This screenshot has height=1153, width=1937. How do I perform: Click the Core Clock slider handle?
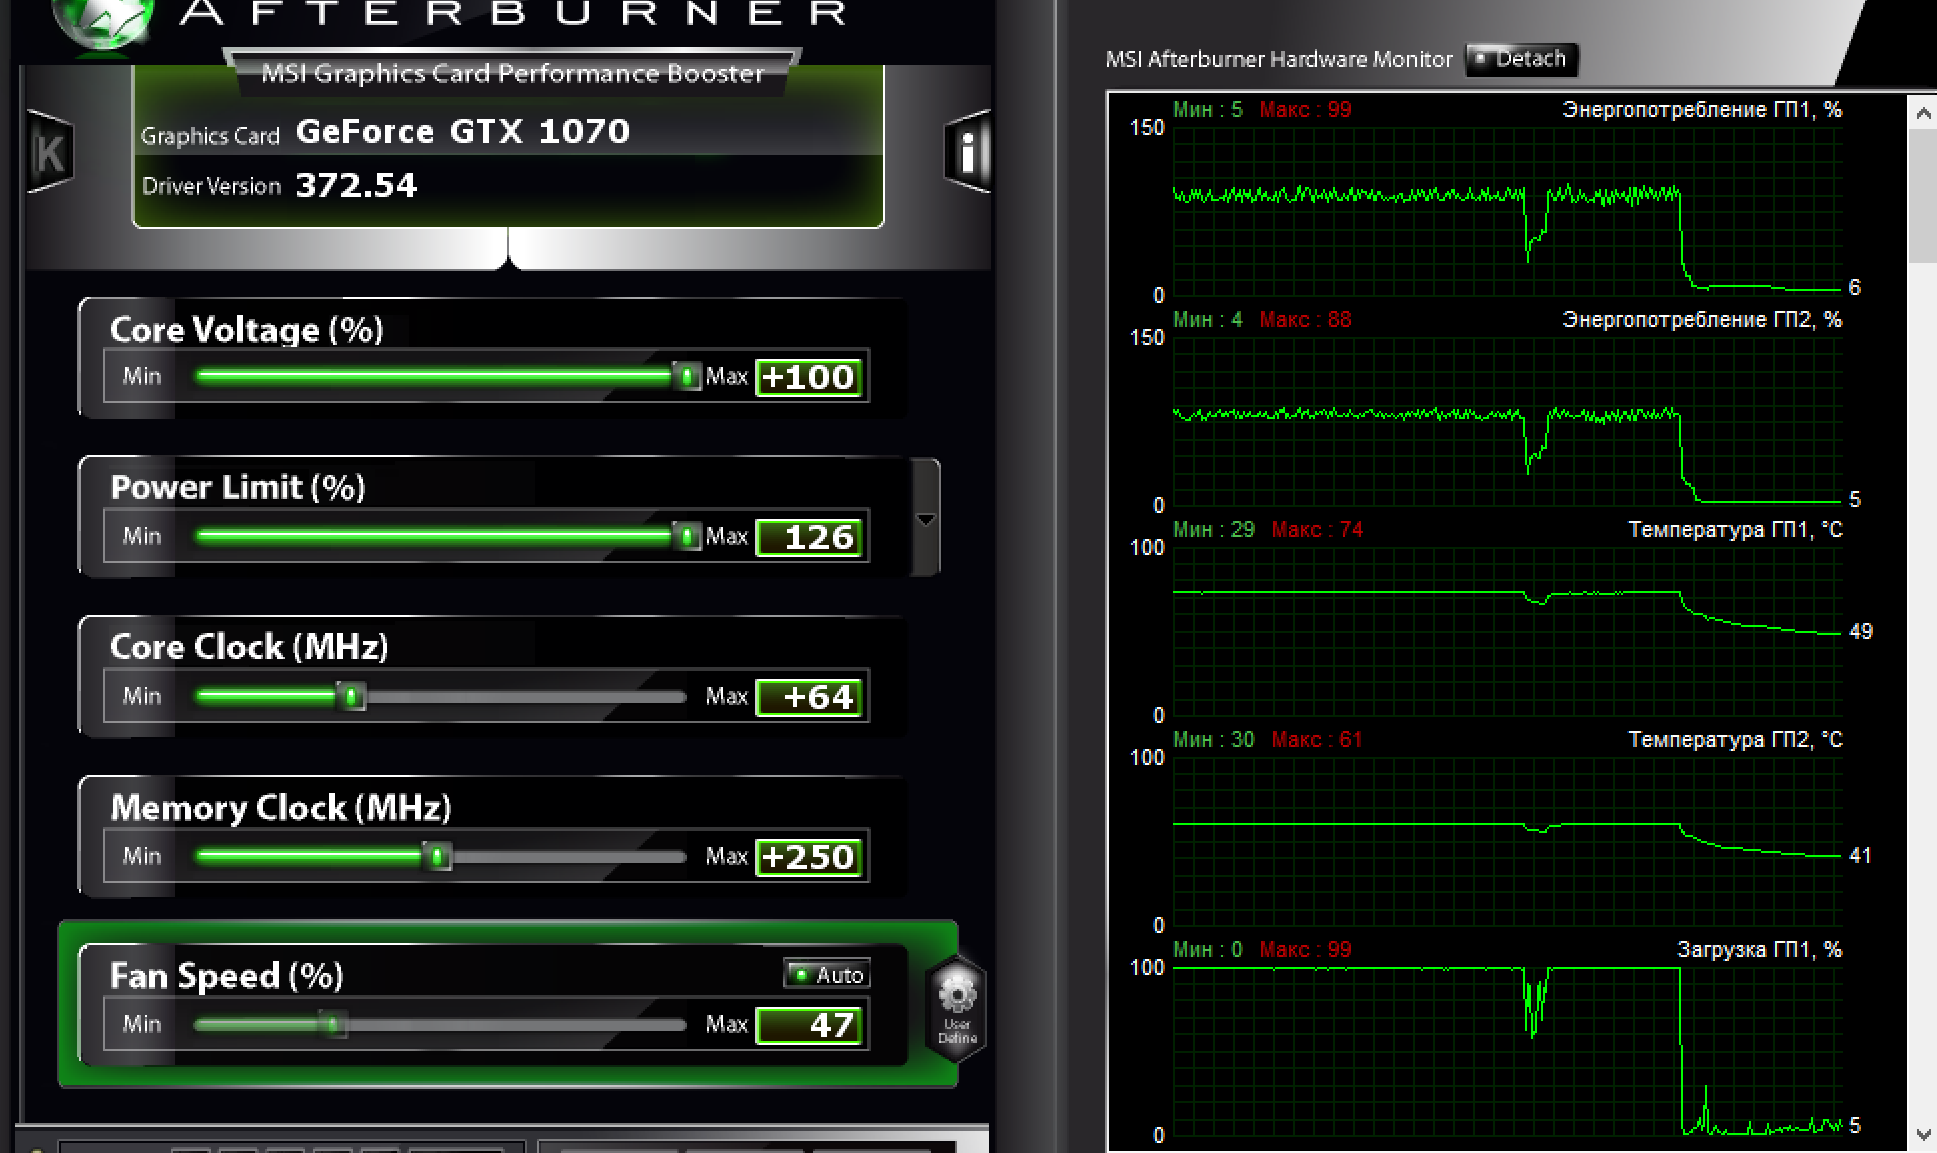(351, 696)
